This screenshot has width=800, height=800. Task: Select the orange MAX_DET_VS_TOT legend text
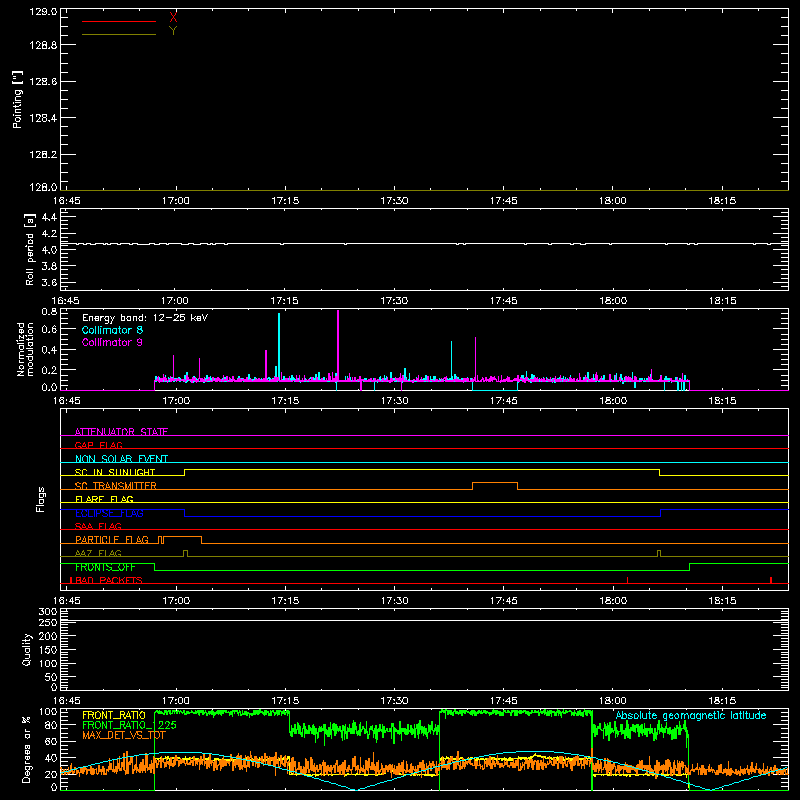[124, 735]
